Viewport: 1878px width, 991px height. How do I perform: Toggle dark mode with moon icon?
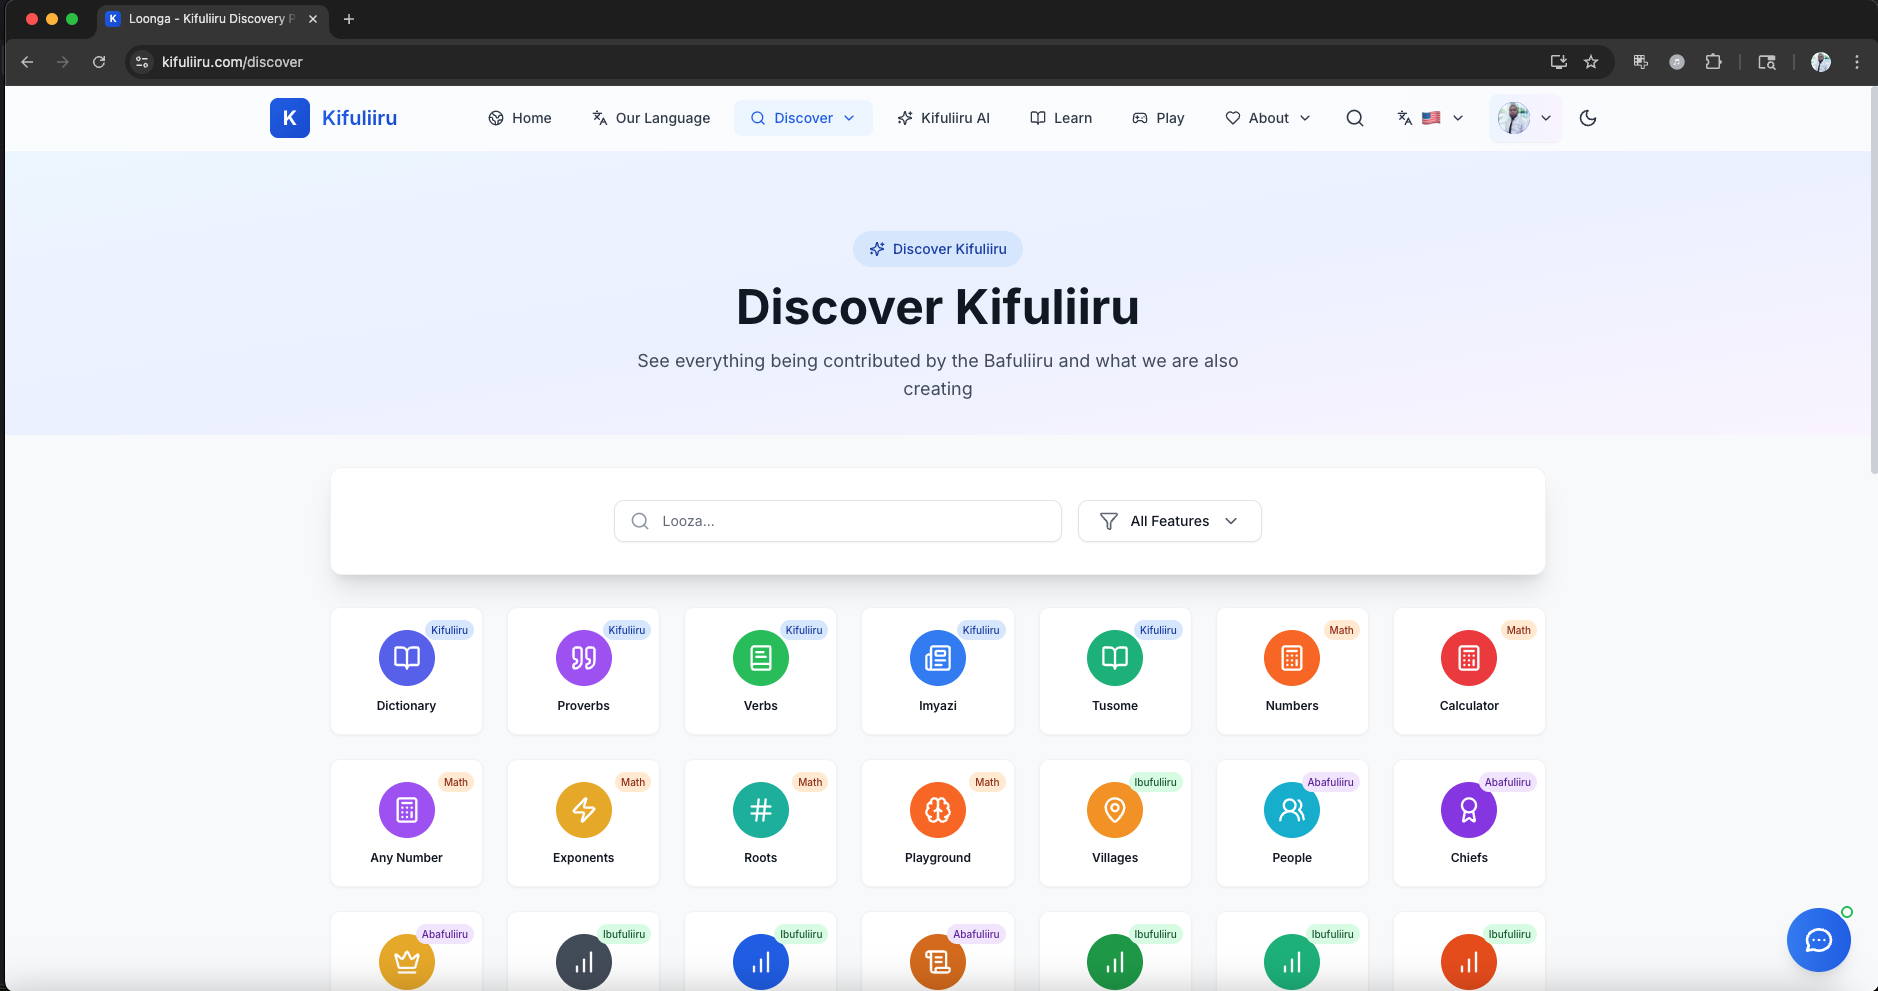[x=1587, y=118]
